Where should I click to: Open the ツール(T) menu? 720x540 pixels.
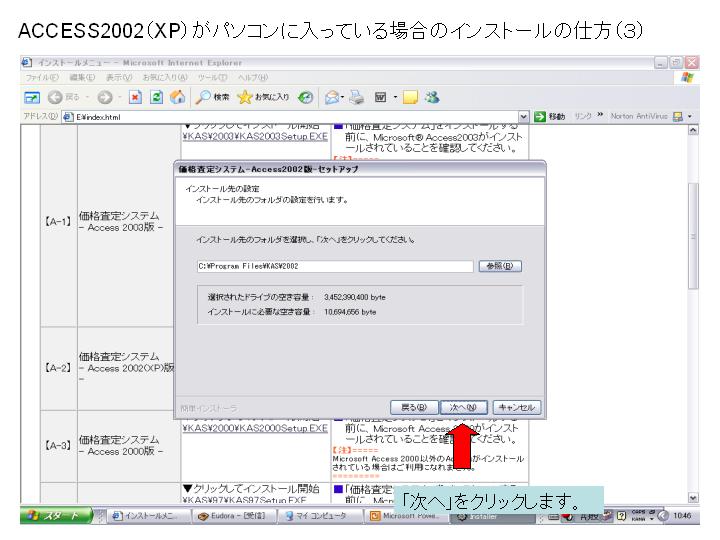(213, 78)
